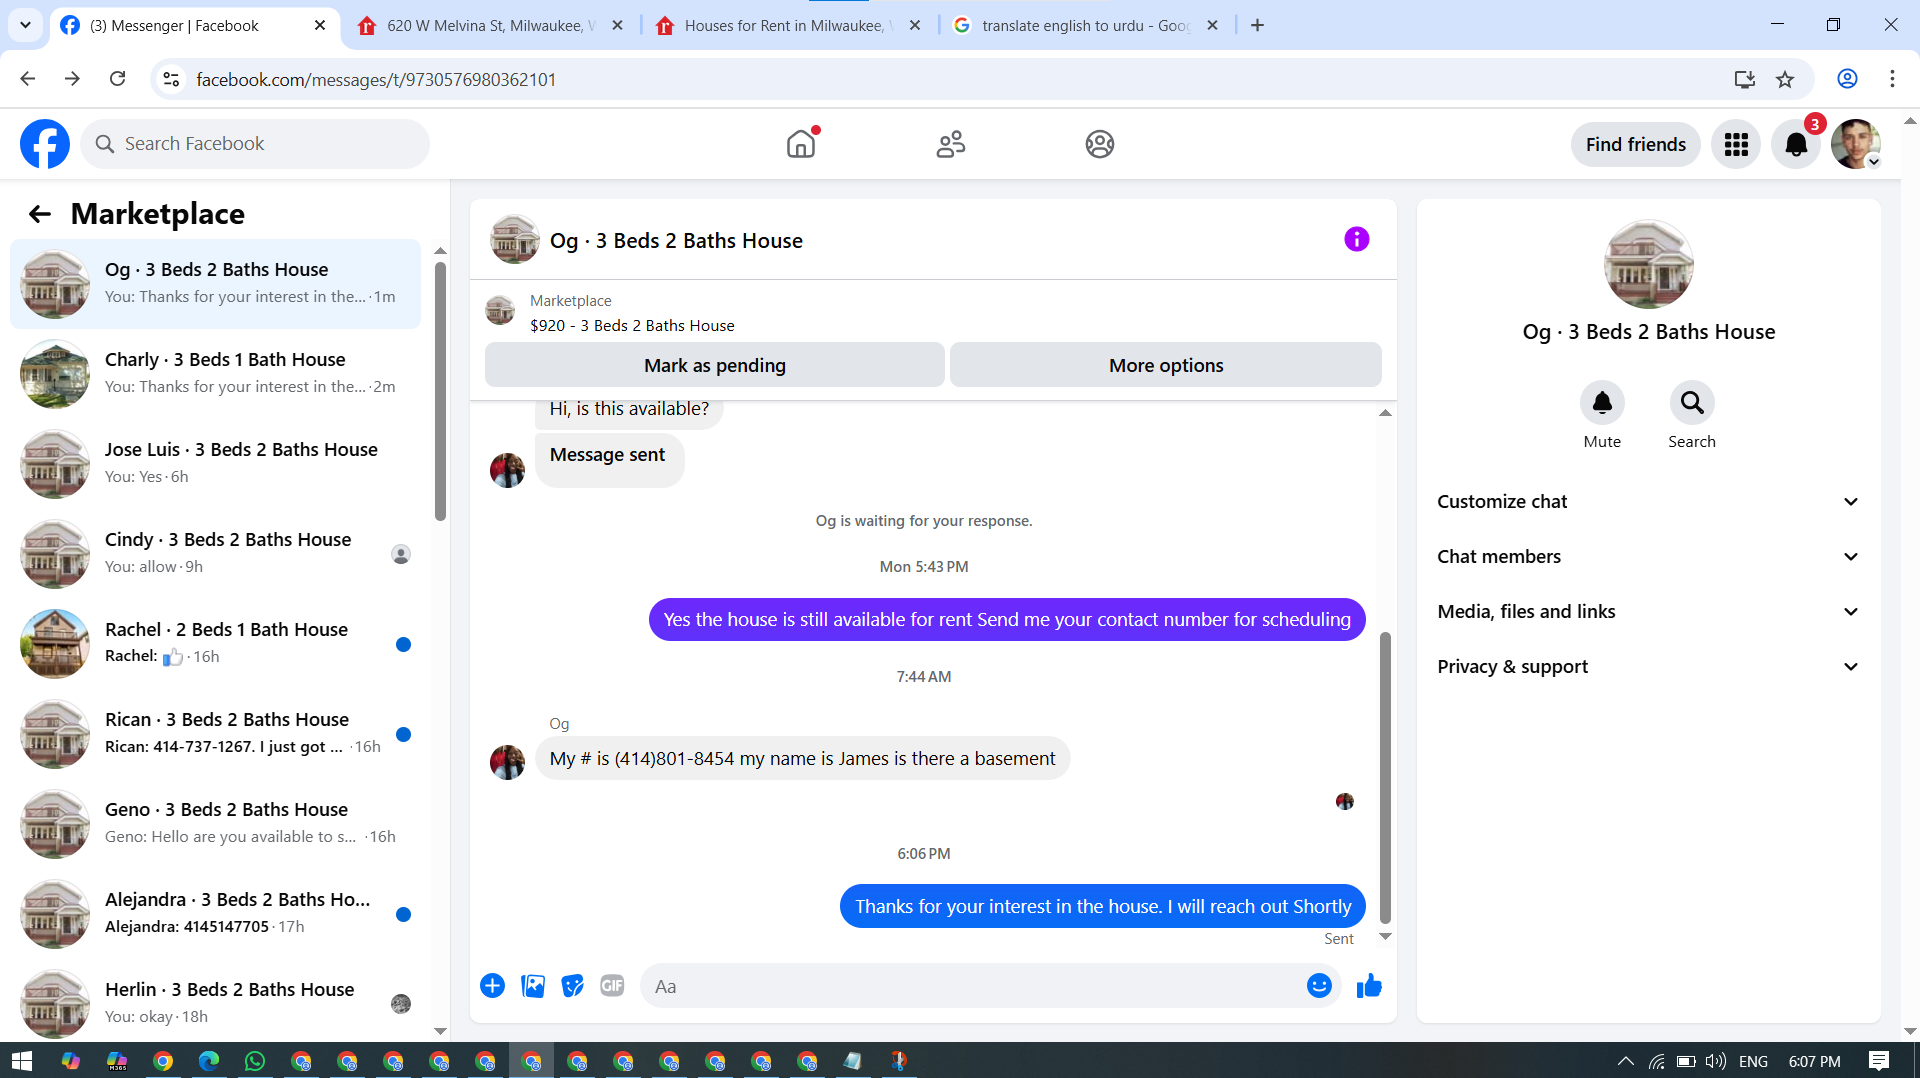The width and height of the screenshot is (1920, 1078).
Task: Open More options for the listing
Action: 1166,365
